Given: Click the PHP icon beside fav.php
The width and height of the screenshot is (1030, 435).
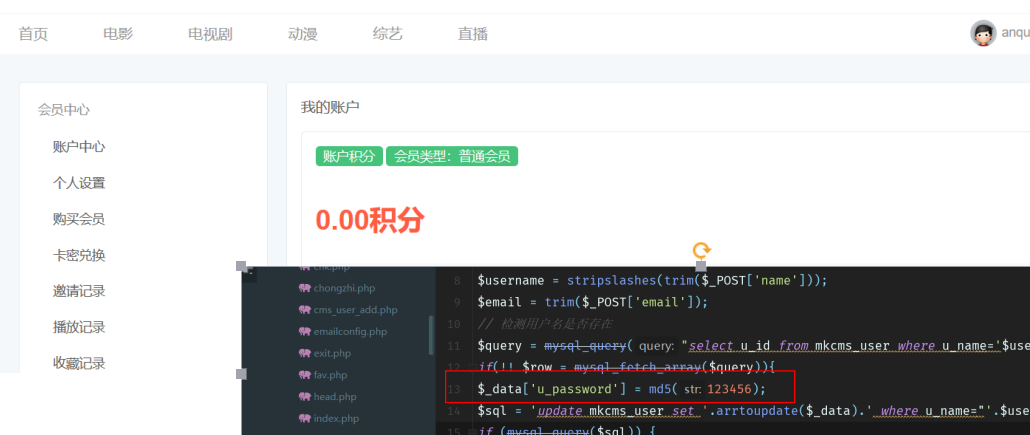Looking at the screenshot, I should 304,375.
